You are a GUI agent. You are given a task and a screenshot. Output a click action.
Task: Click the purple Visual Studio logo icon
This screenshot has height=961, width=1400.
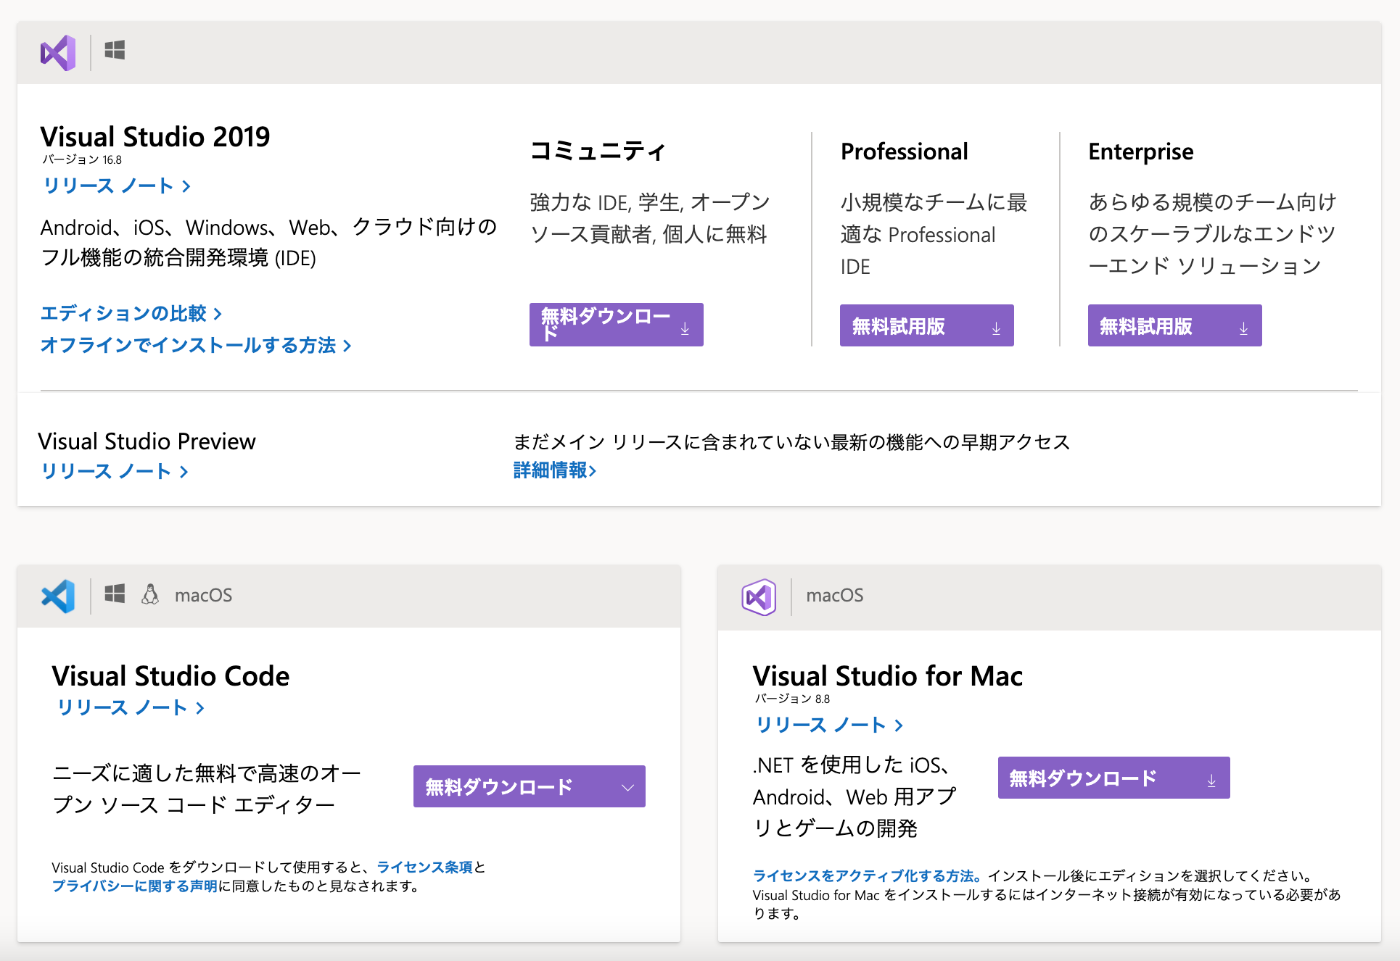pyautogui.click(x=58, y=53)
